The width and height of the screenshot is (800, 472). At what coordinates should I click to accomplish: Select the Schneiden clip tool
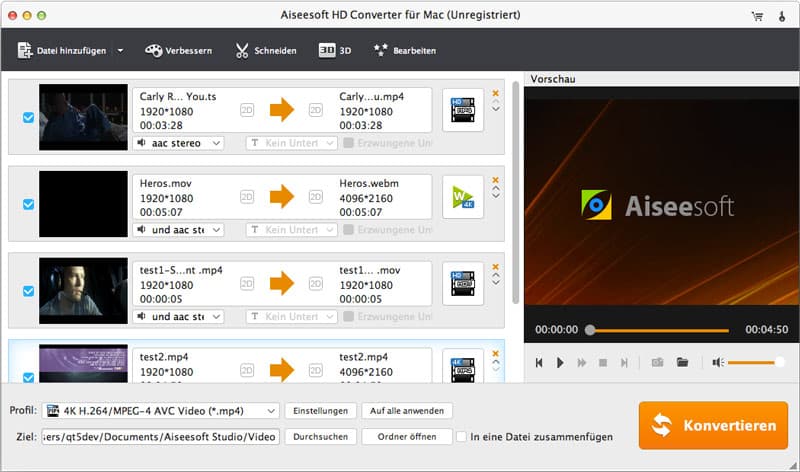[x=266, y=51]
